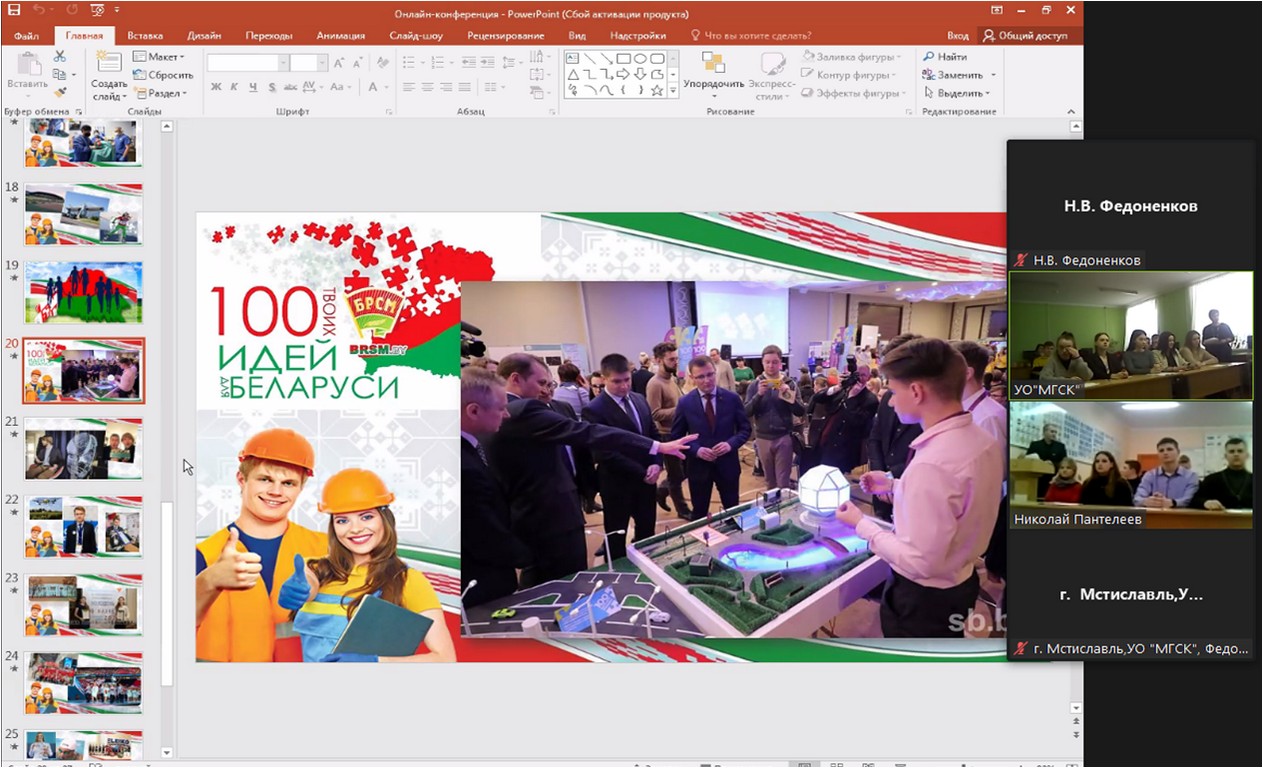
Task: Toggle underline Ч formatting
Action: (x=253, y=87)
